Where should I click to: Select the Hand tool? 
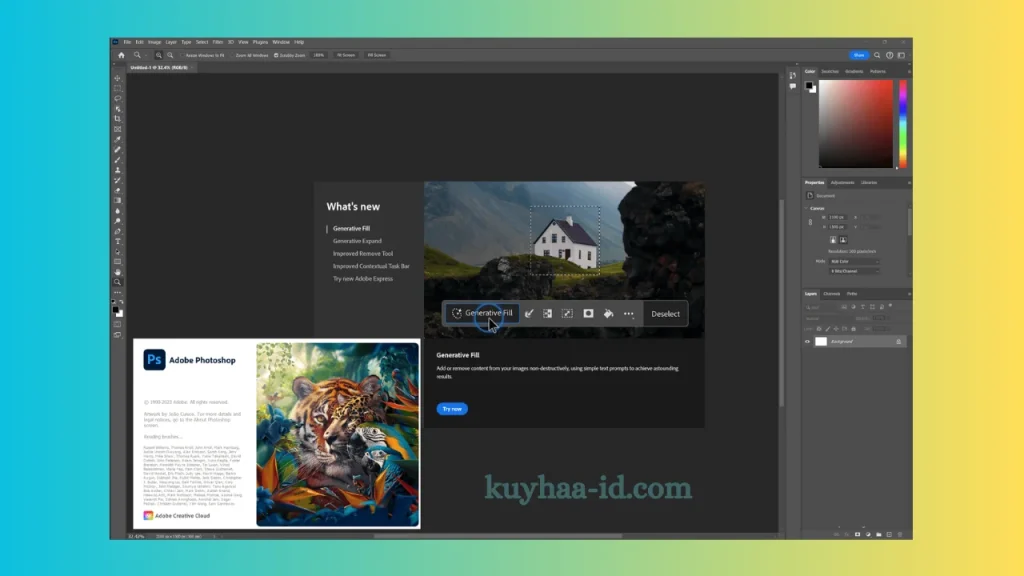[118, 272]
